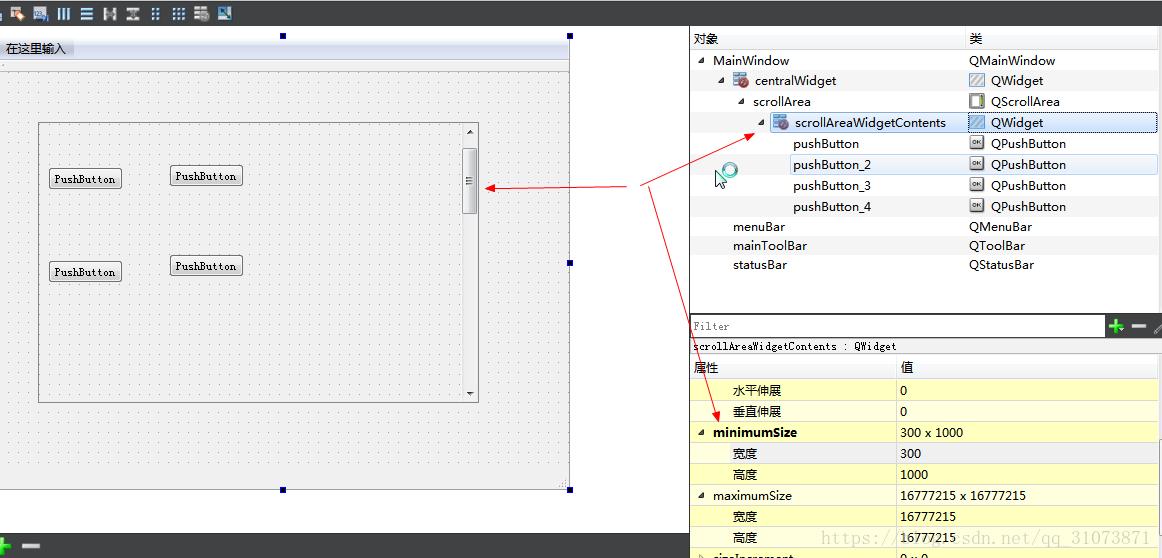This screenshot has width=1162, height=558.
Task: Collapse the minimumSize property group
Action: pos(701,433)
